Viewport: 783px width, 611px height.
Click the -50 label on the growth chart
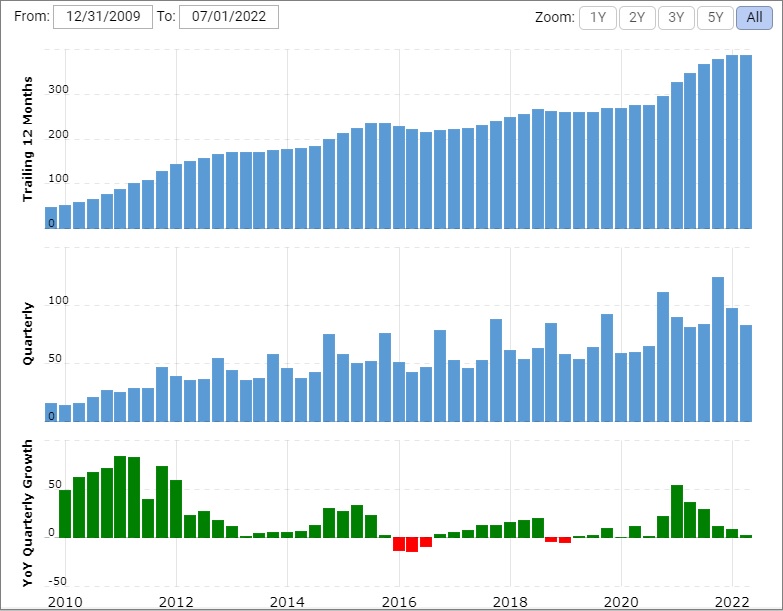pos(57,581)
